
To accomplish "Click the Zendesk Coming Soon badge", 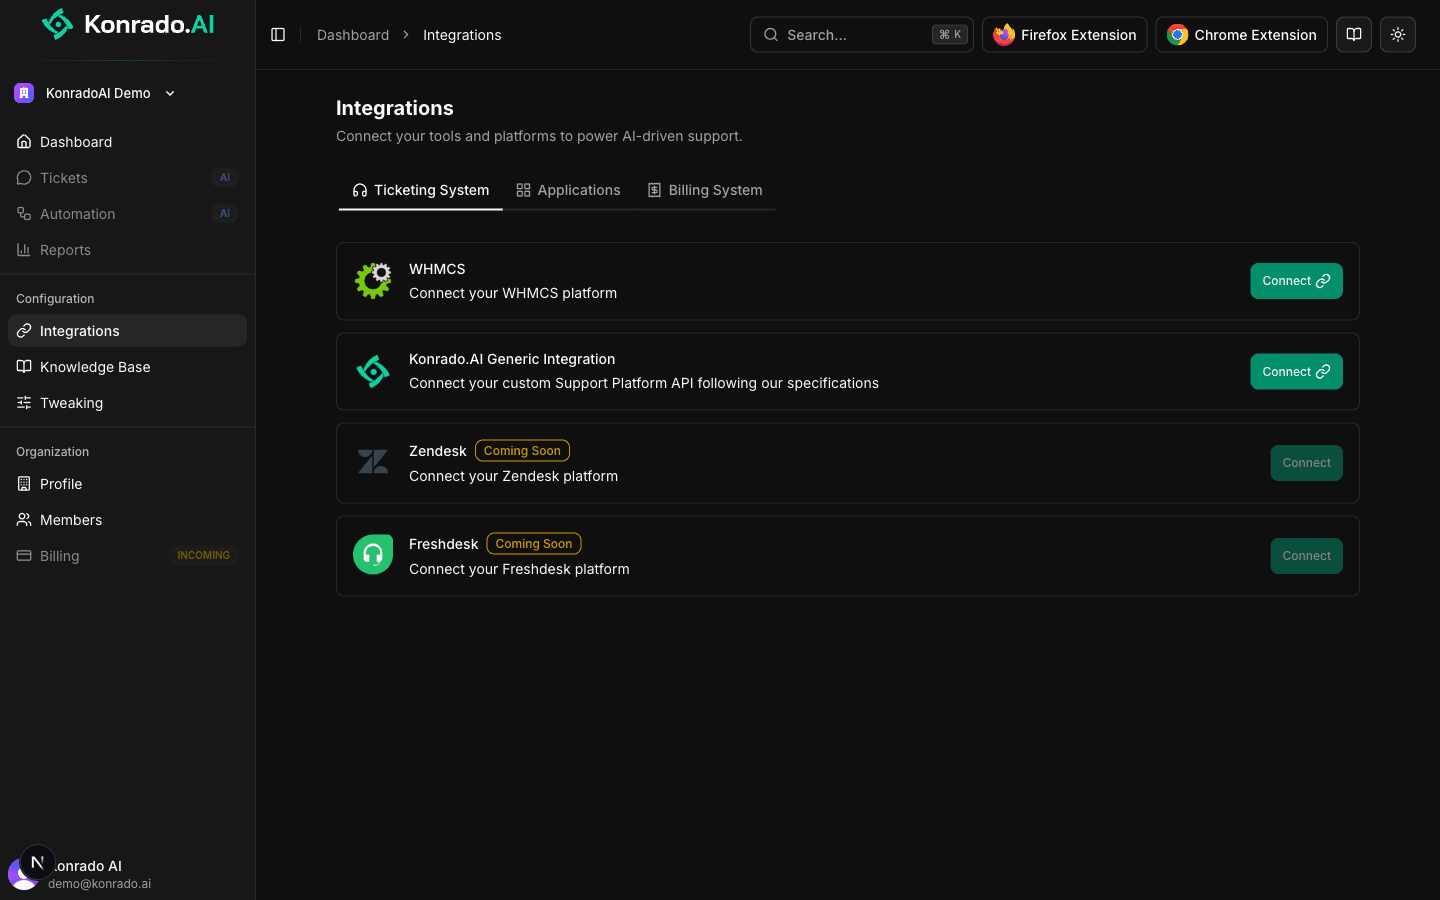I will click(522, 451).
